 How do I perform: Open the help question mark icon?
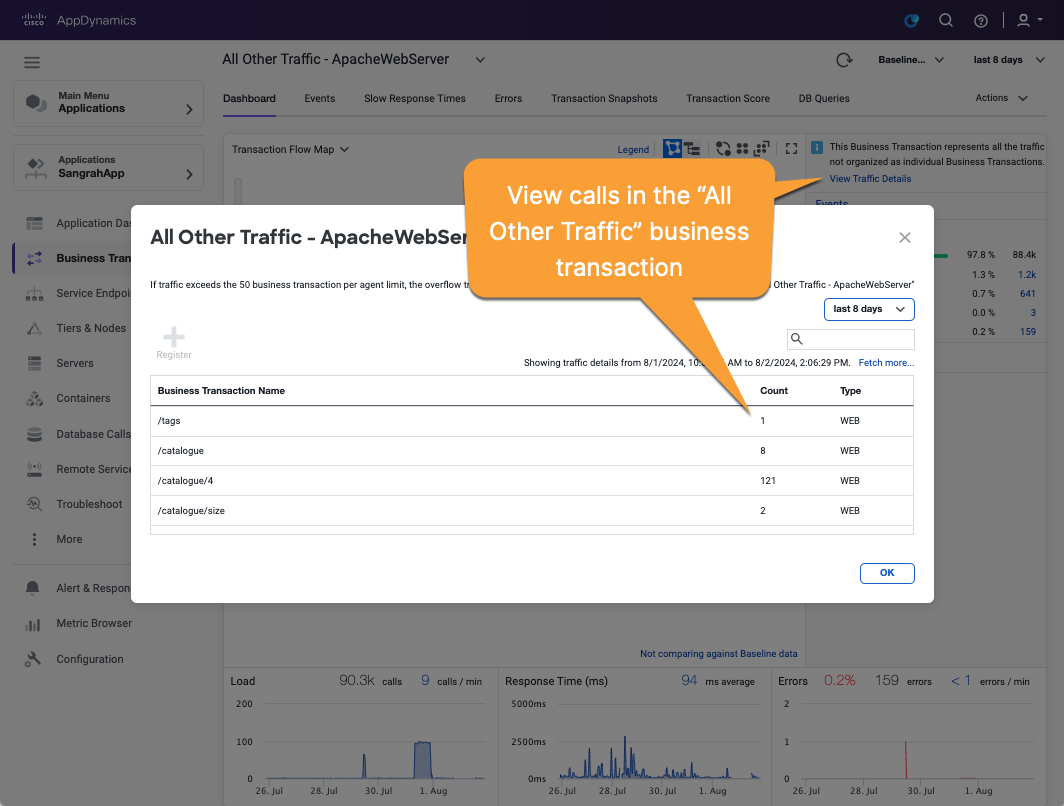coord(981,21)
